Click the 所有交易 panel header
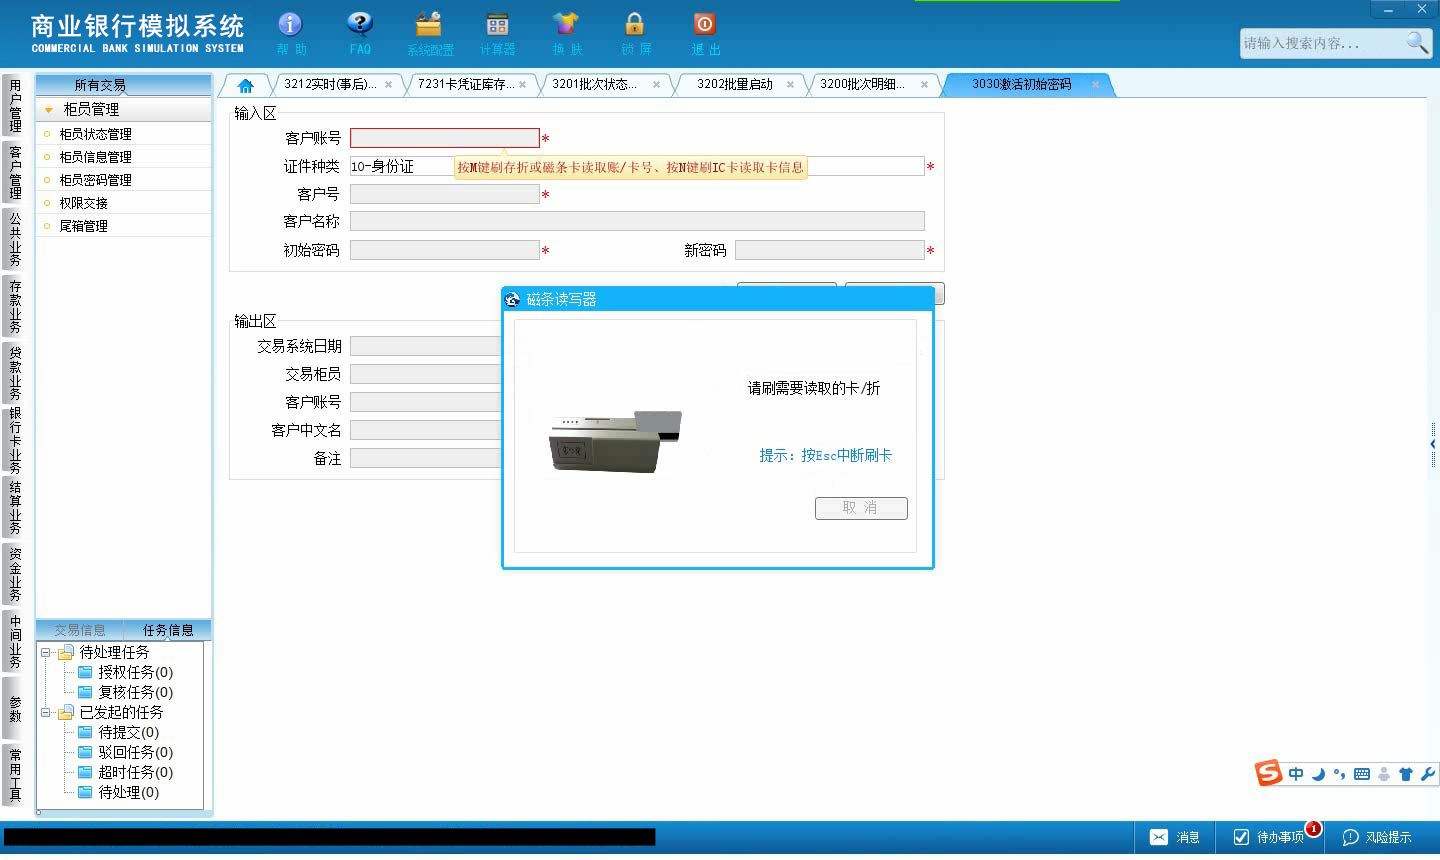 123,85
